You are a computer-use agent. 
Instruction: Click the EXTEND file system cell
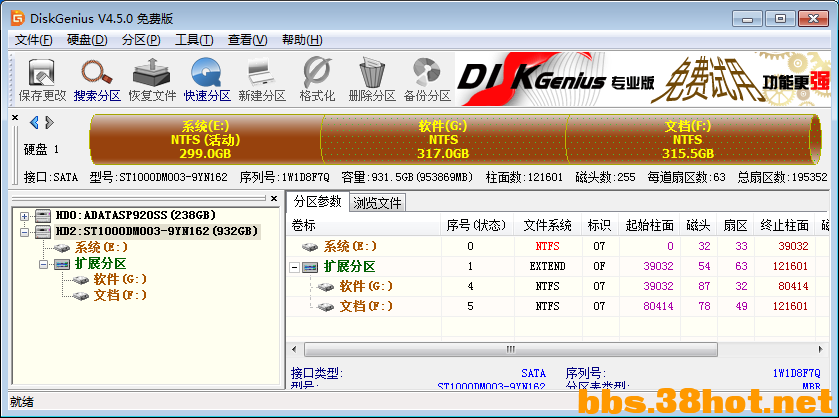(x=547, y=267)
